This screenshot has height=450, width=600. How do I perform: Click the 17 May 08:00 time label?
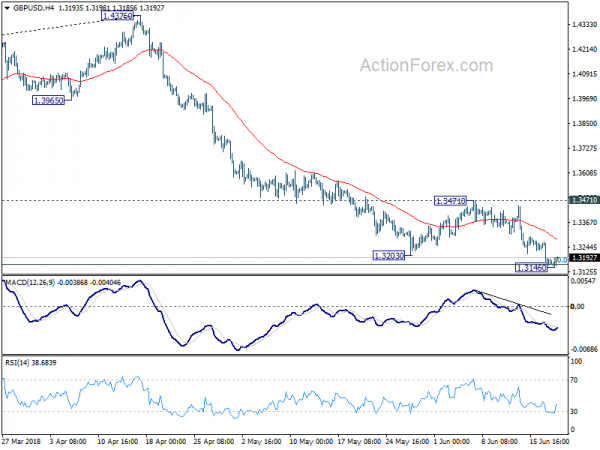[359, 441]
